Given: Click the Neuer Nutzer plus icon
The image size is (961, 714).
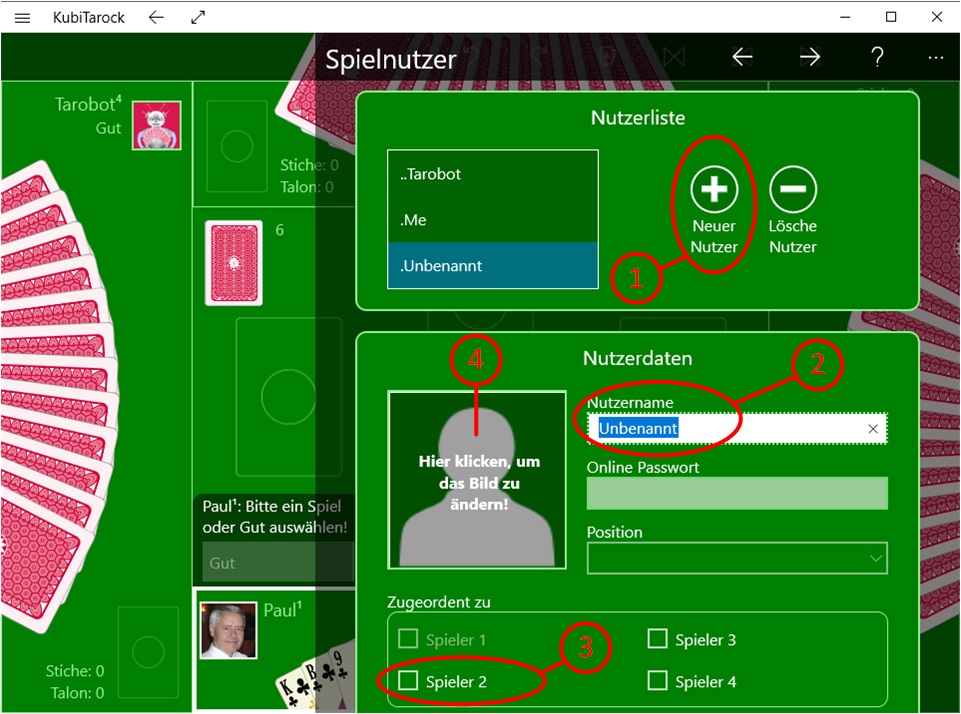Looking at the screenshot, I should [714, 188].
